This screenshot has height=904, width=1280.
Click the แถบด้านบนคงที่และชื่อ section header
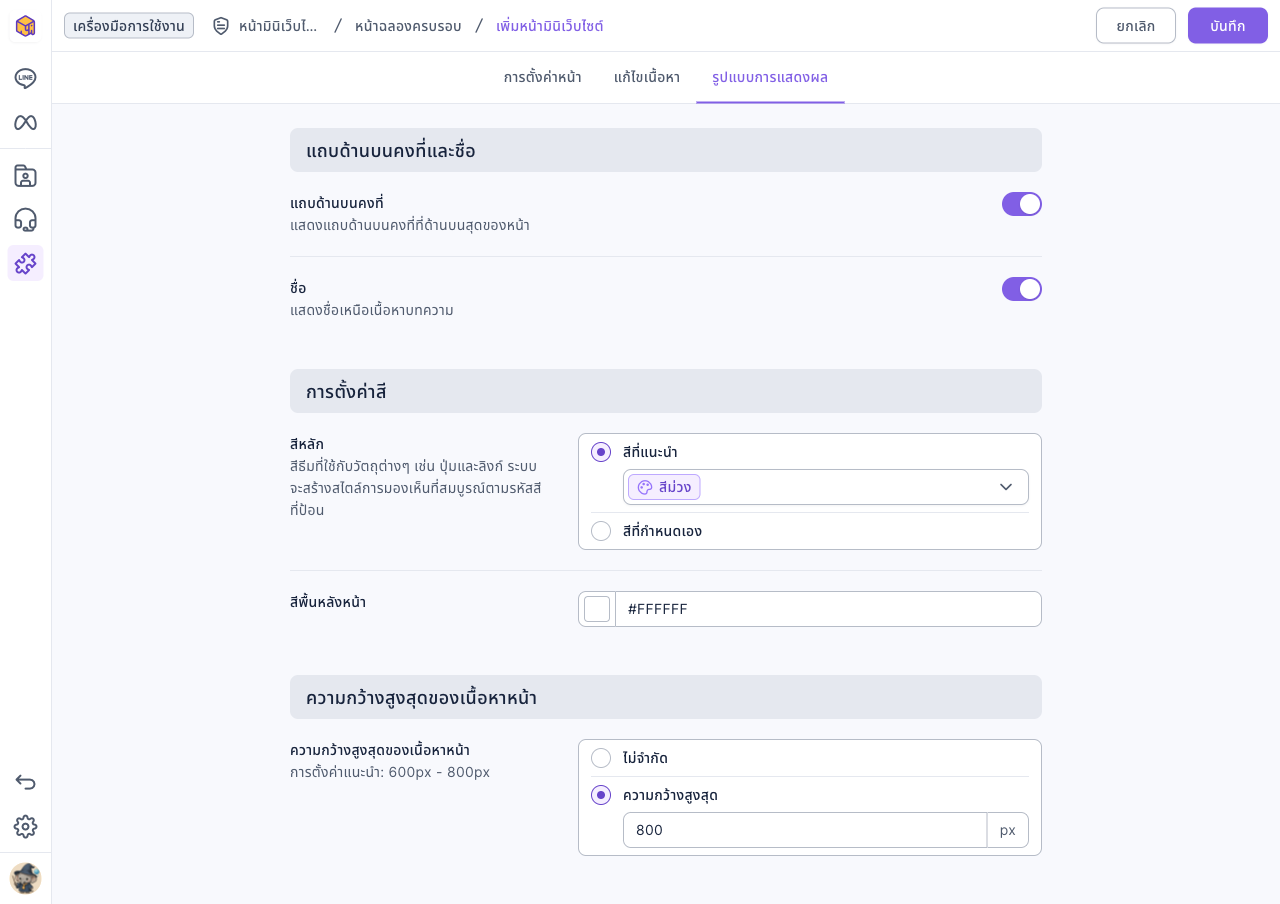click(666, 150)
